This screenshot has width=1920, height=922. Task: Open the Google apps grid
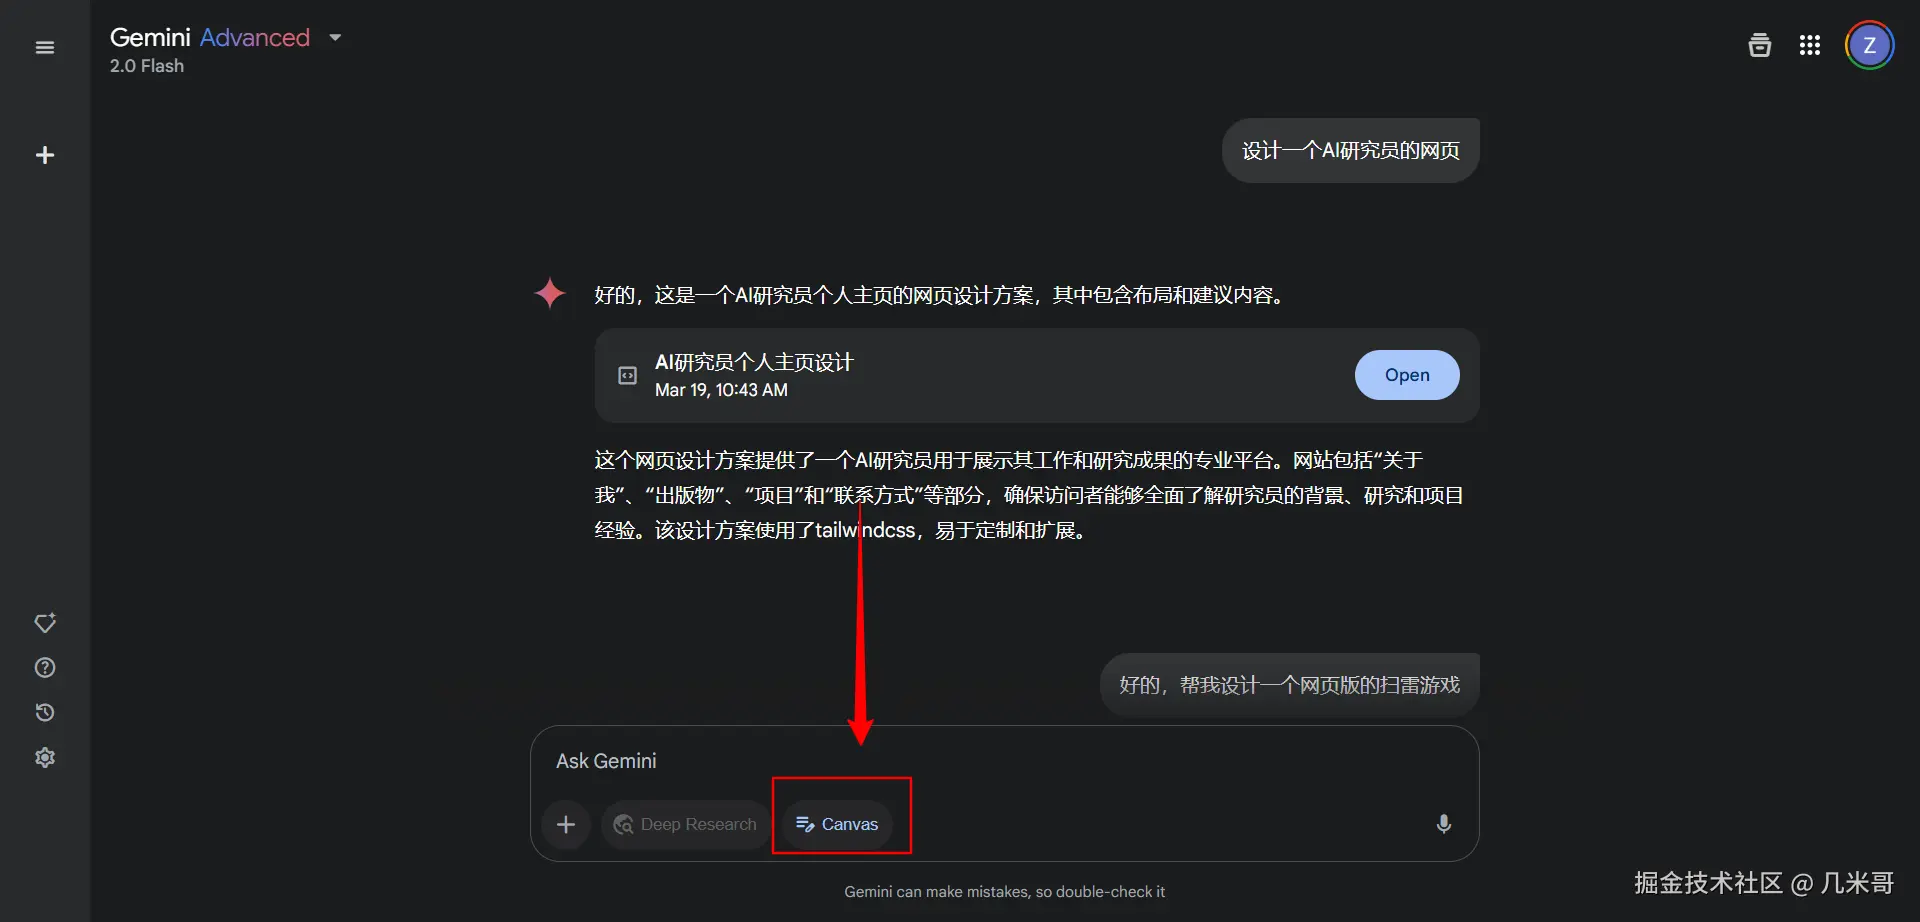1810,45
